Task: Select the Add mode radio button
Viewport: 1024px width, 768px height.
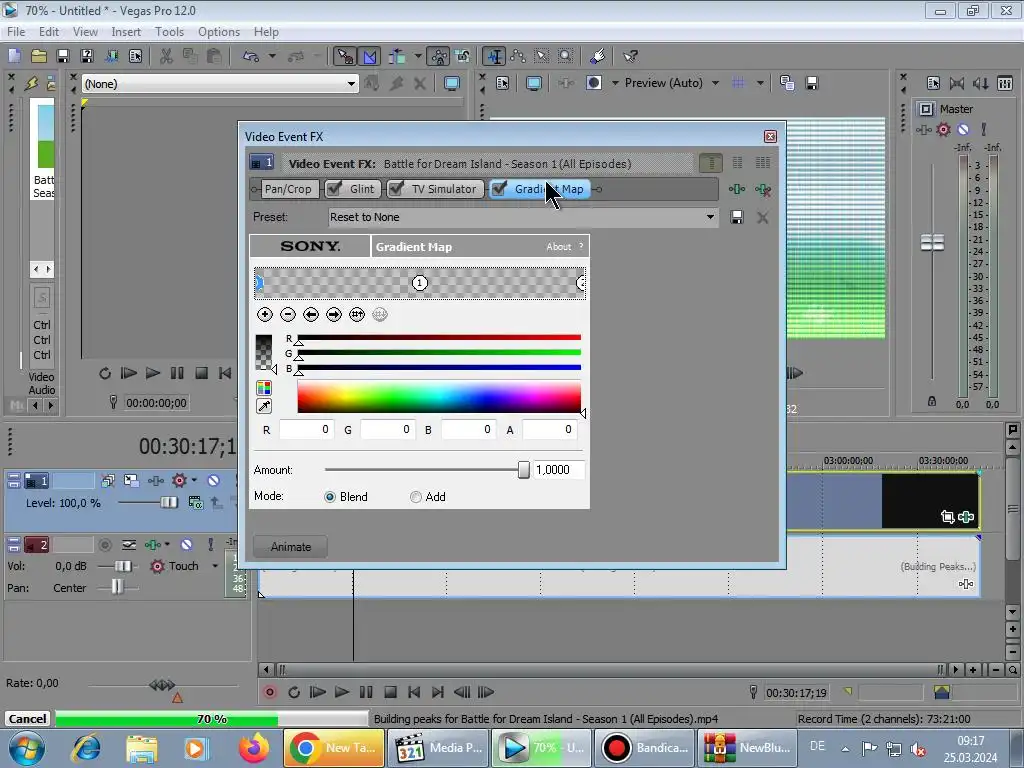Action: 415,497
